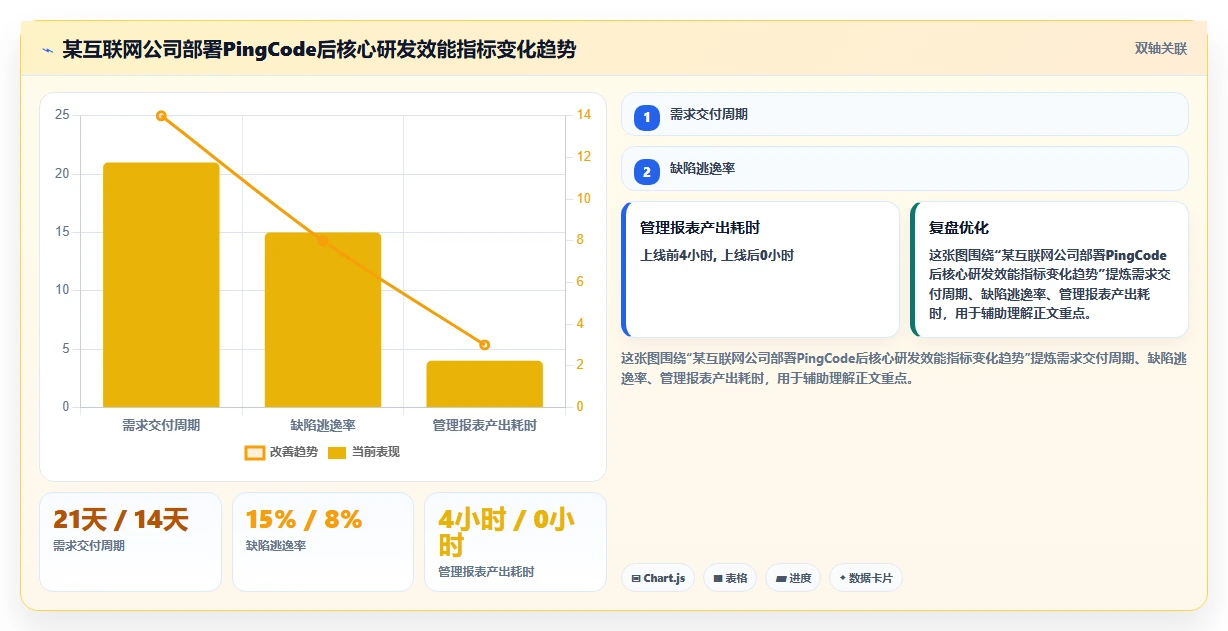The height and width of the screenshot is (631, 1228).
Task: Click x-axis label 管理报表产出耗时
Action: [484, 425]
